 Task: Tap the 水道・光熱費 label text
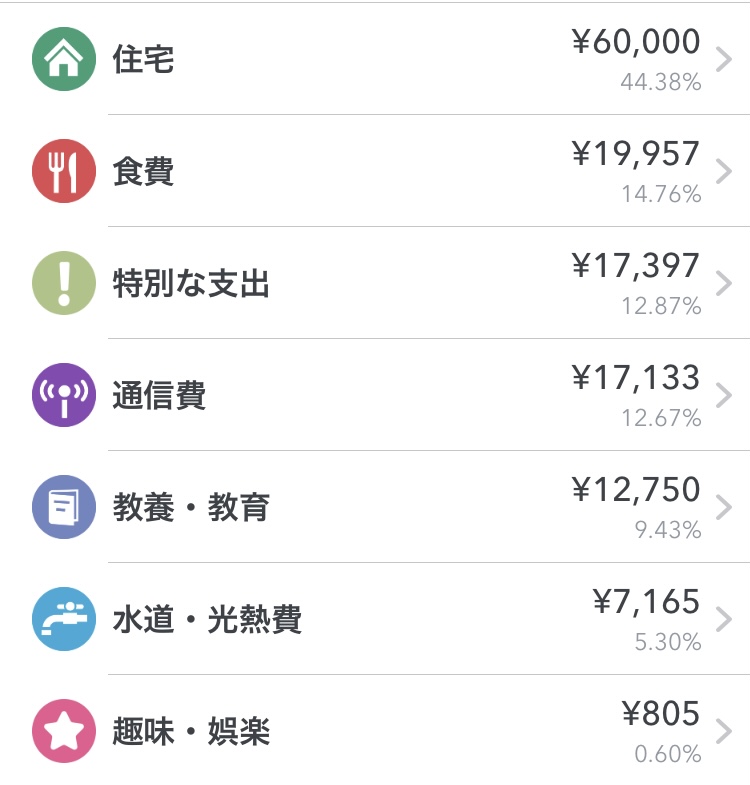[207, 619]
